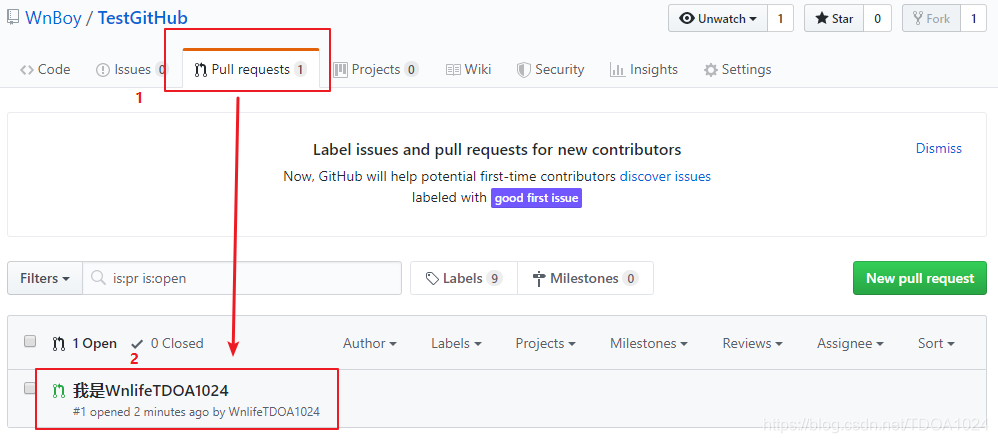Switch to the Code tab

[x=45, y=69]
